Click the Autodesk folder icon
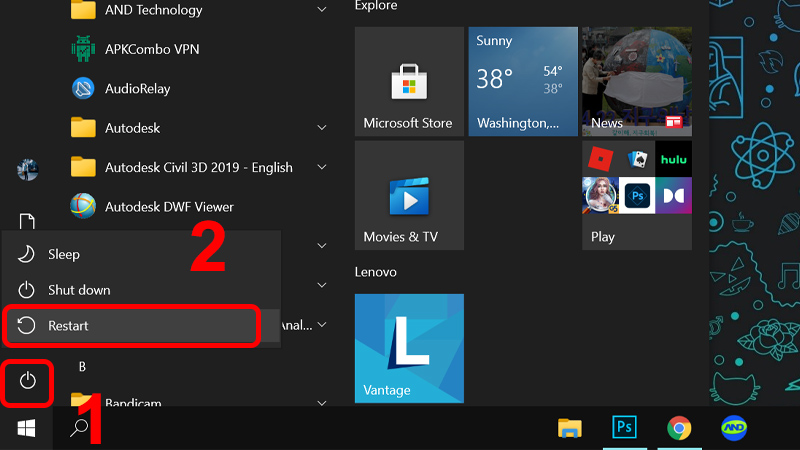800x450 pixels. 83,128
